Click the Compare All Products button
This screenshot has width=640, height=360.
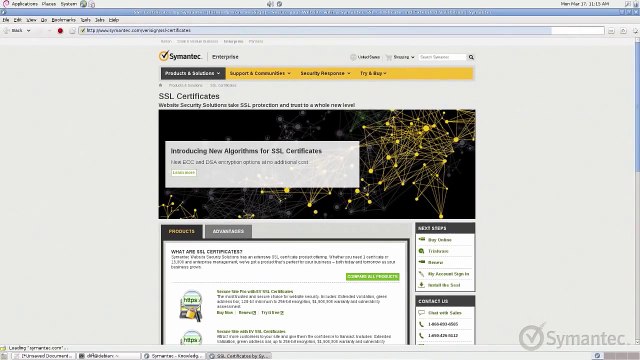coord(372,277)
